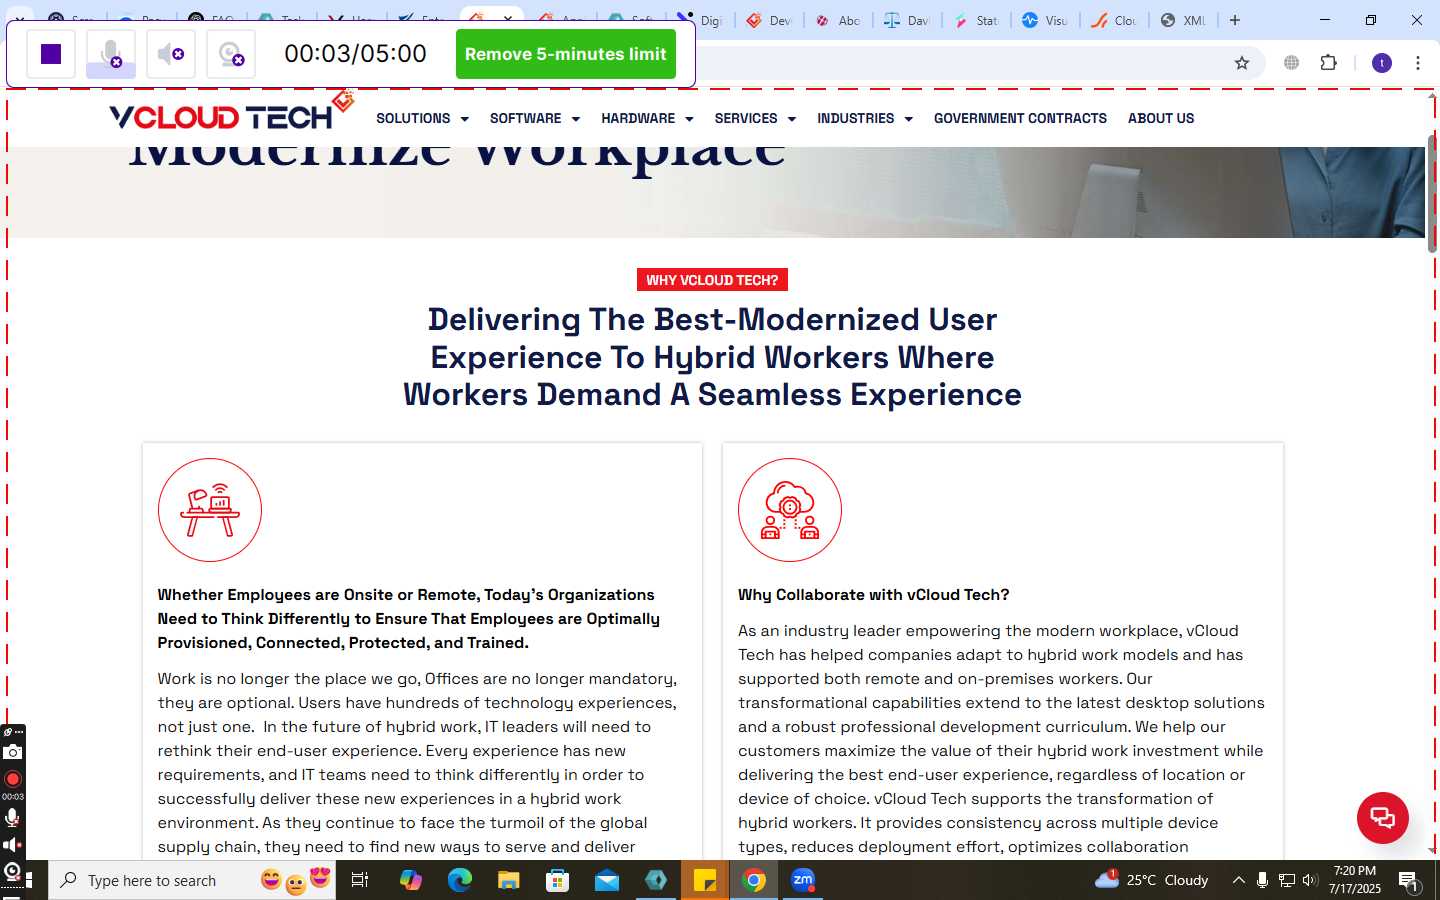This screenshot has height=900, width=1440.
Task: Show hidden system tray icons
Action: [1238, 880]
